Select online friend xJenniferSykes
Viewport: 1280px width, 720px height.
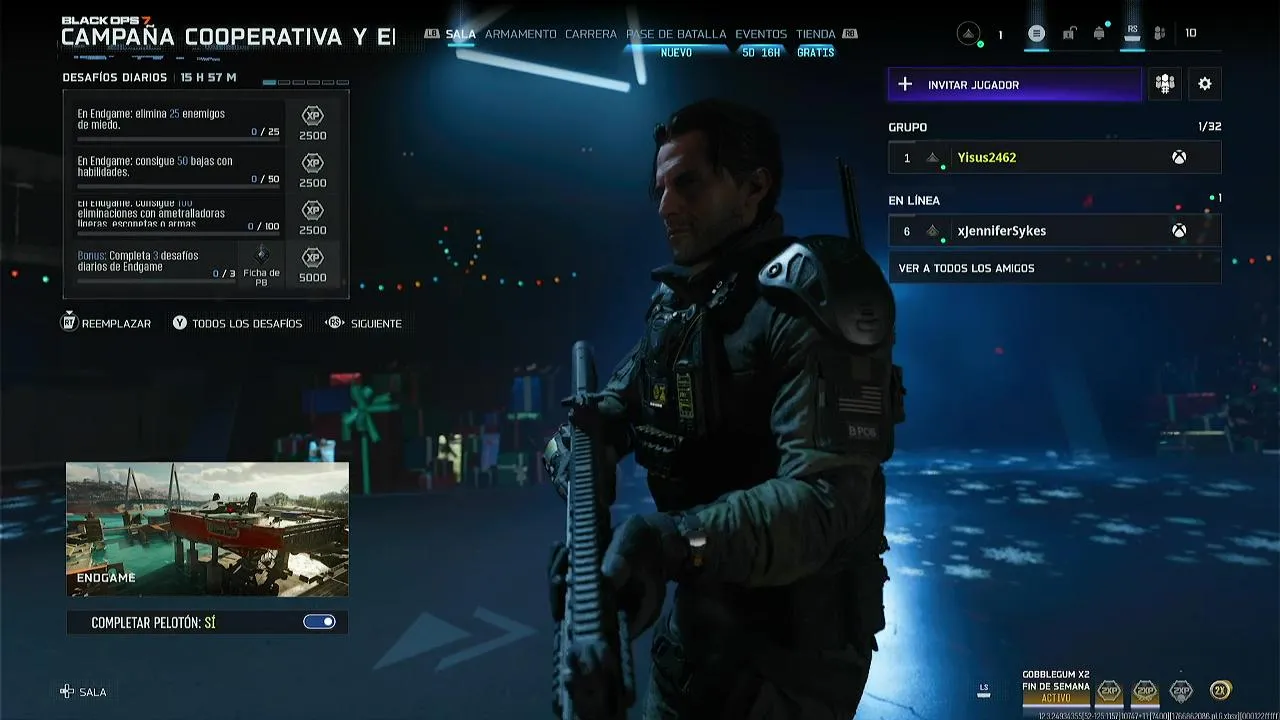(x=1055, y=231)
